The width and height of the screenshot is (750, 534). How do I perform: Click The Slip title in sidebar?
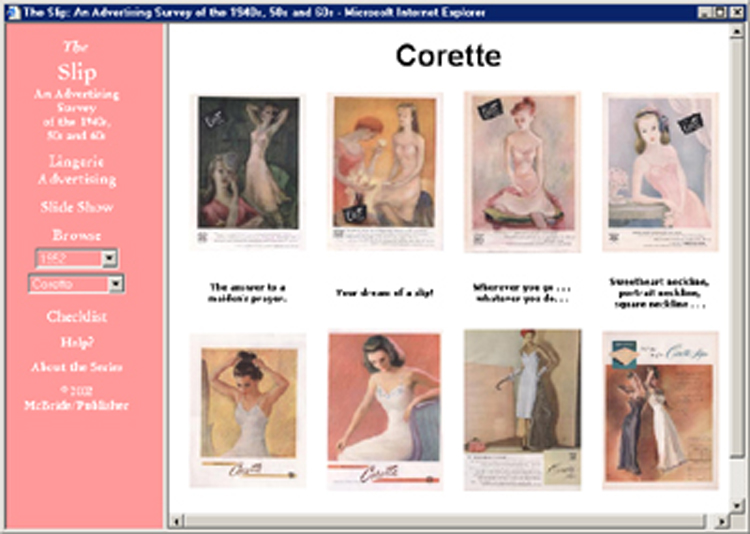pos(77,62)
